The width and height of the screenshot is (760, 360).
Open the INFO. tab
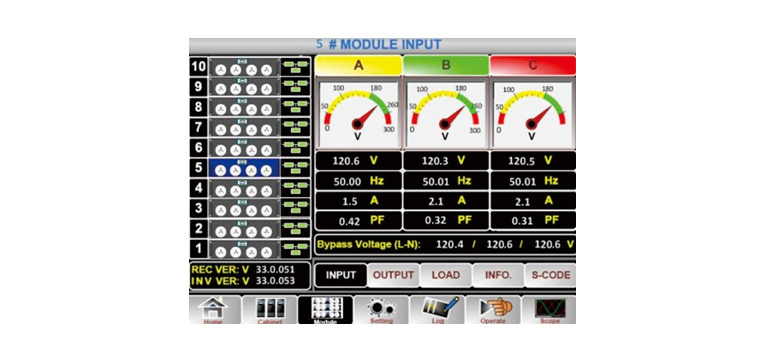click(x=498, y=275)
